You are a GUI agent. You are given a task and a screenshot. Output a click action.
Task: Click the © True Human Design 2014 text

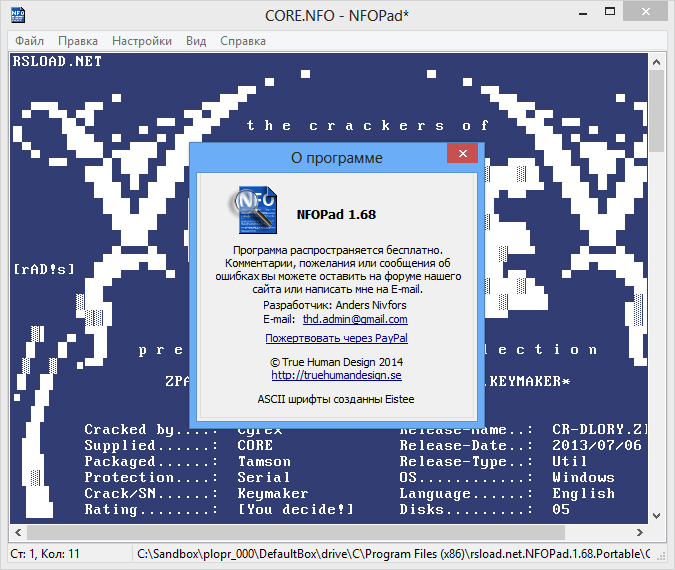[336, 362]
